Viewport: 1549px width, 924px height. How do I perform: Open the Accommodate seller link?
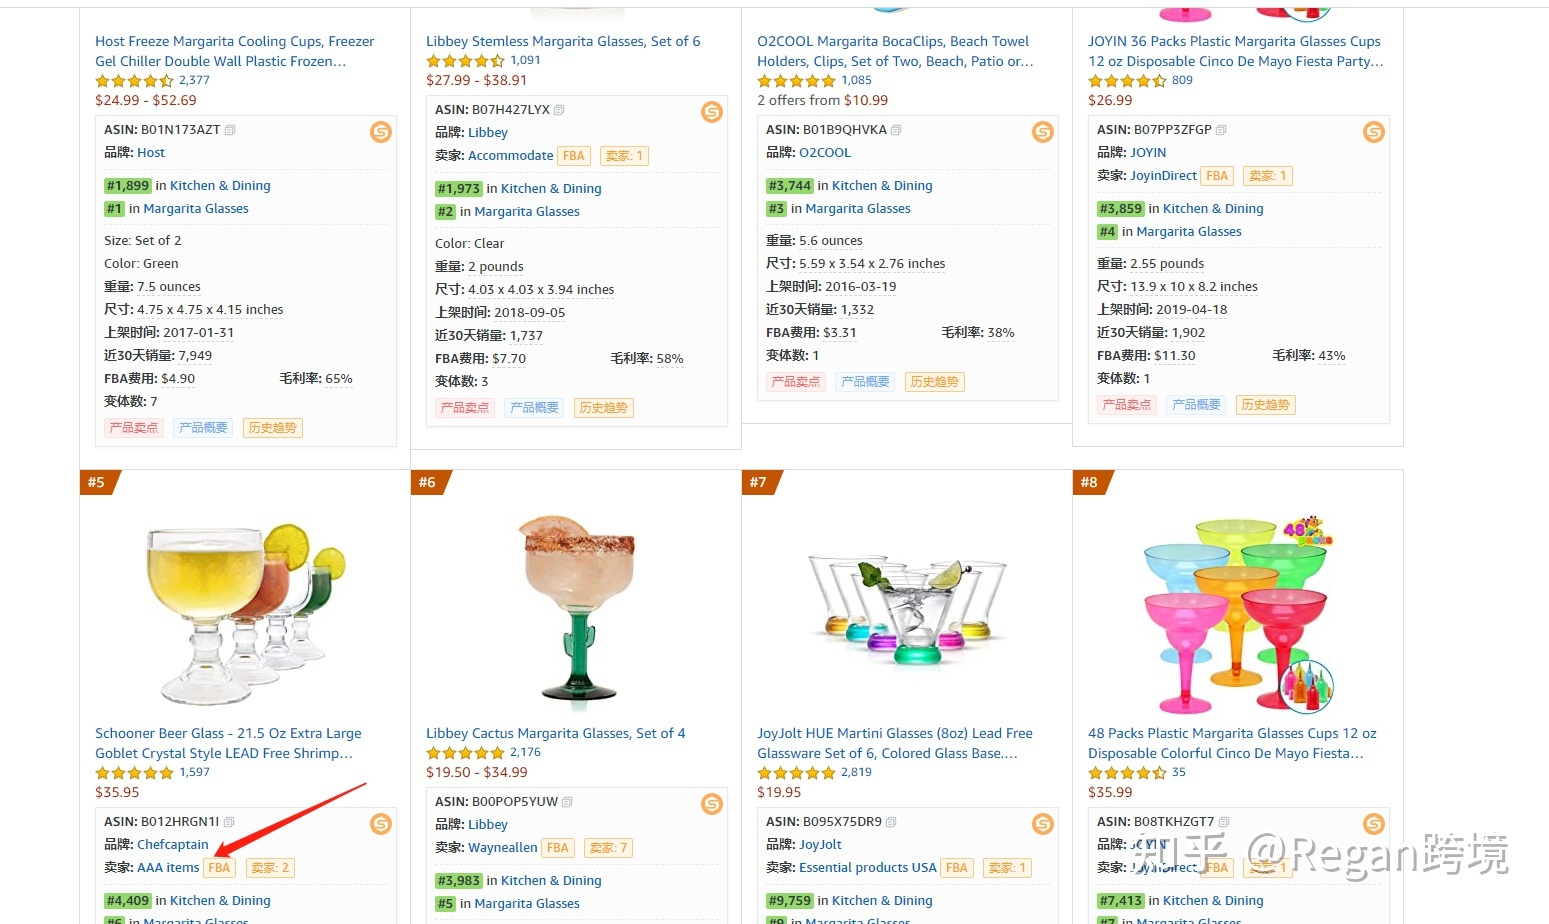[x=510, y=156]
